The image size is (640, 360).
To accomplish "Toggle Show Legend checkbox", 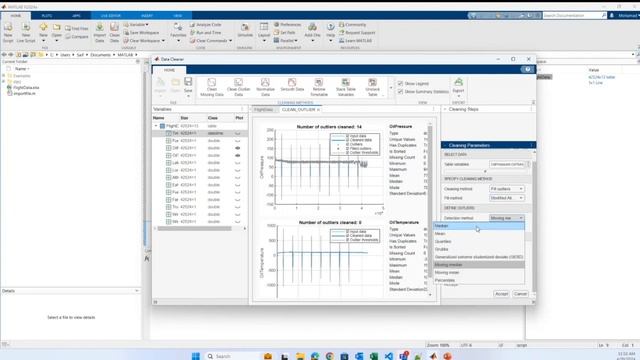I will pyautogui.click(x=400, y=84).
